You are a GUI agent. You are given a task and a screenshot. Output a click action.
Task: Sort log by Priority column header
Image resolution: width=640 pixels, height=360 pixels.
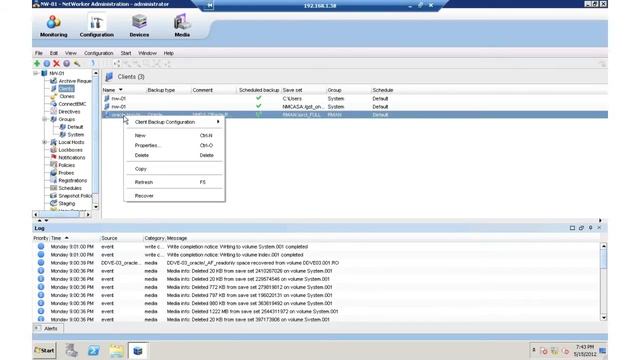click(x=41, y=238)
